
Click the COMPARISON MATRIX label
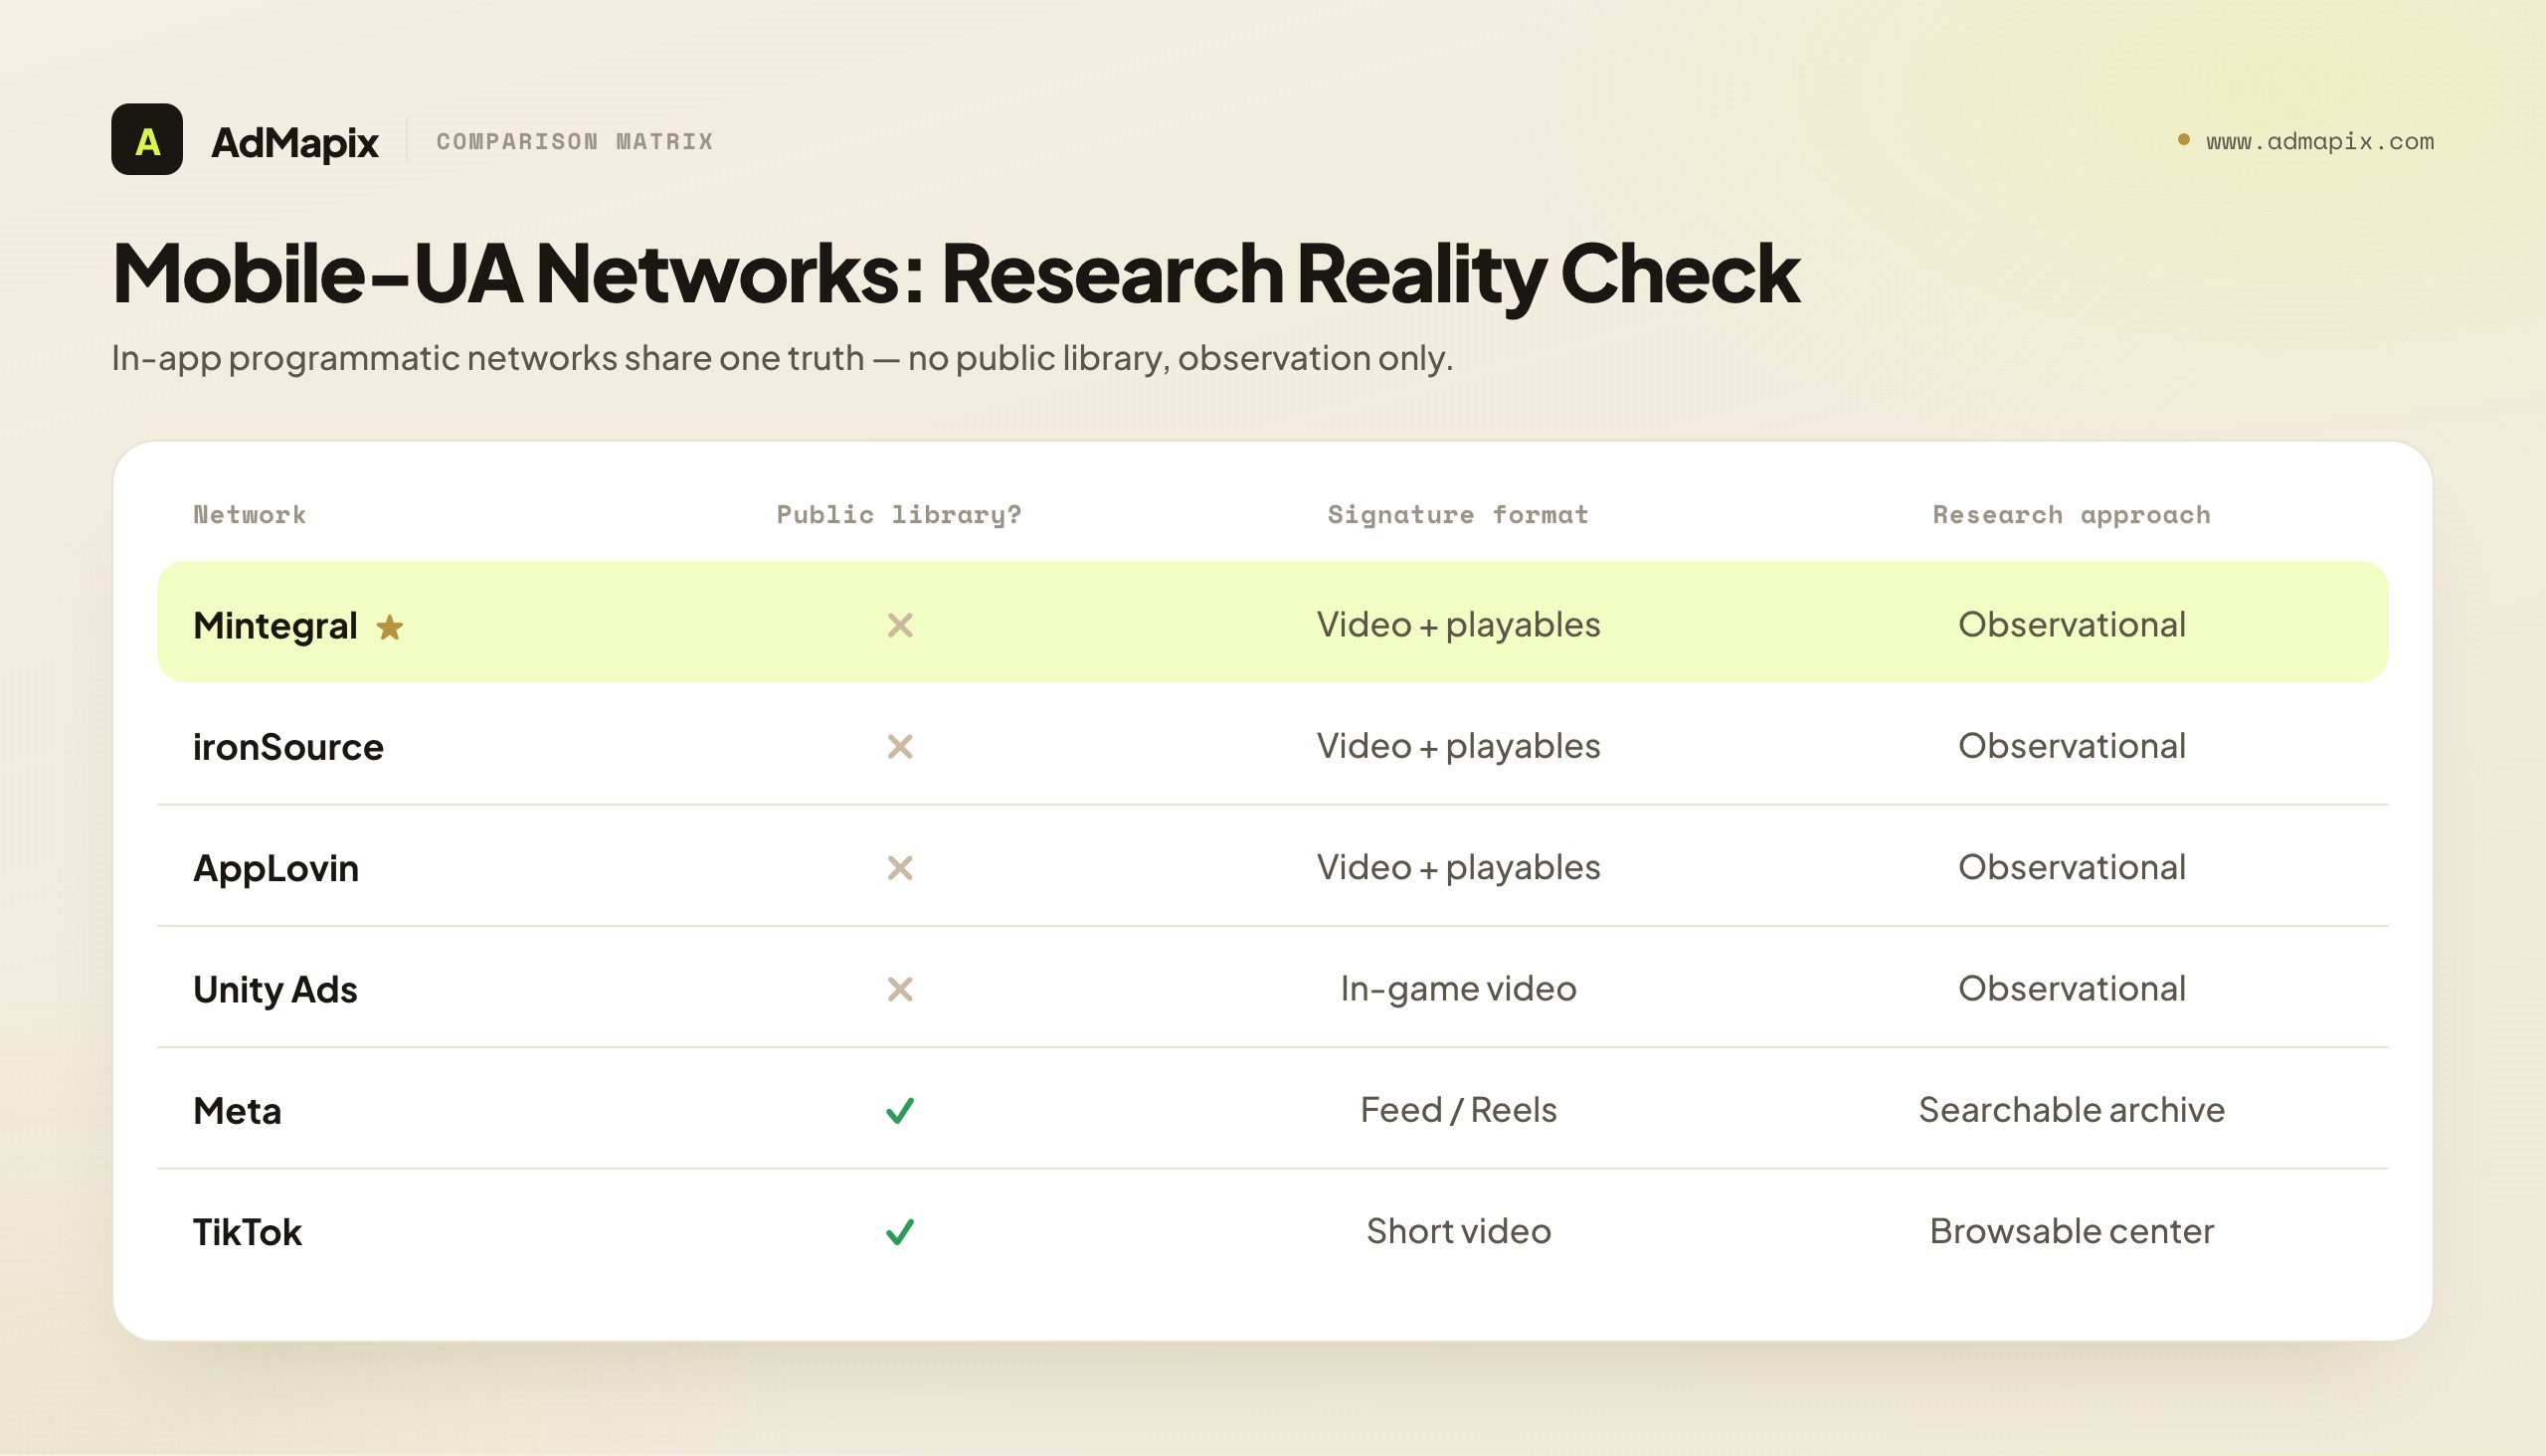pos(575,141)
